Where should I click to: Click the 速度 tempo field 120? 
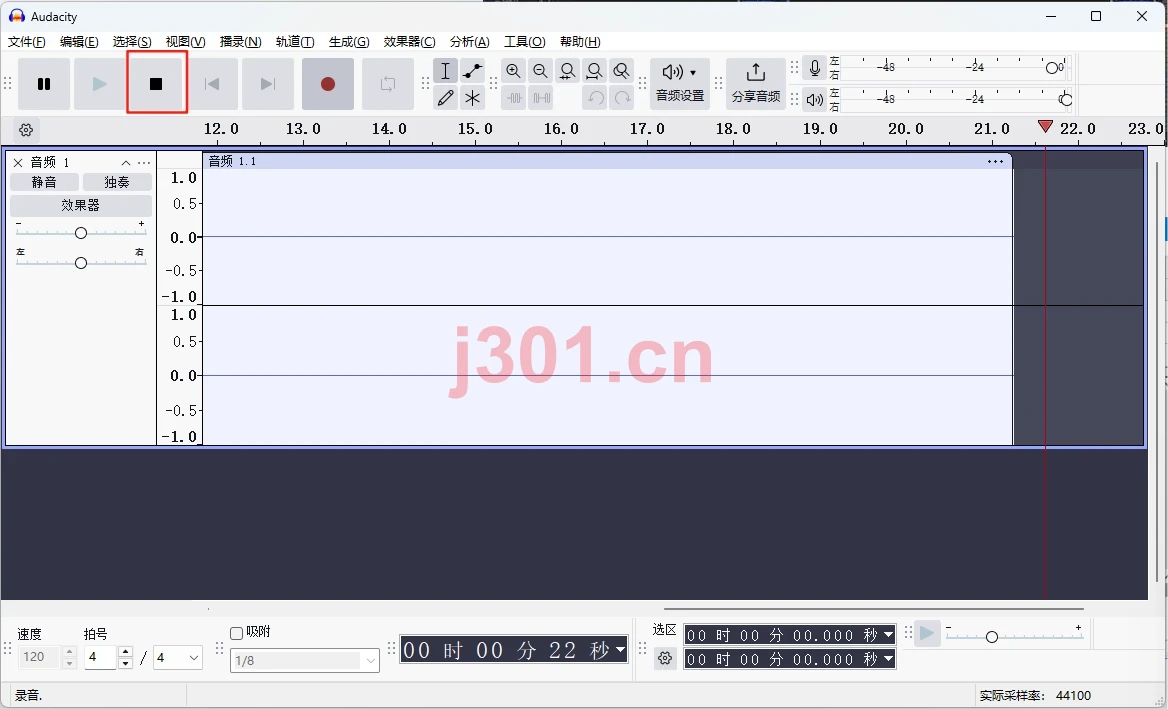coord(39,657)
